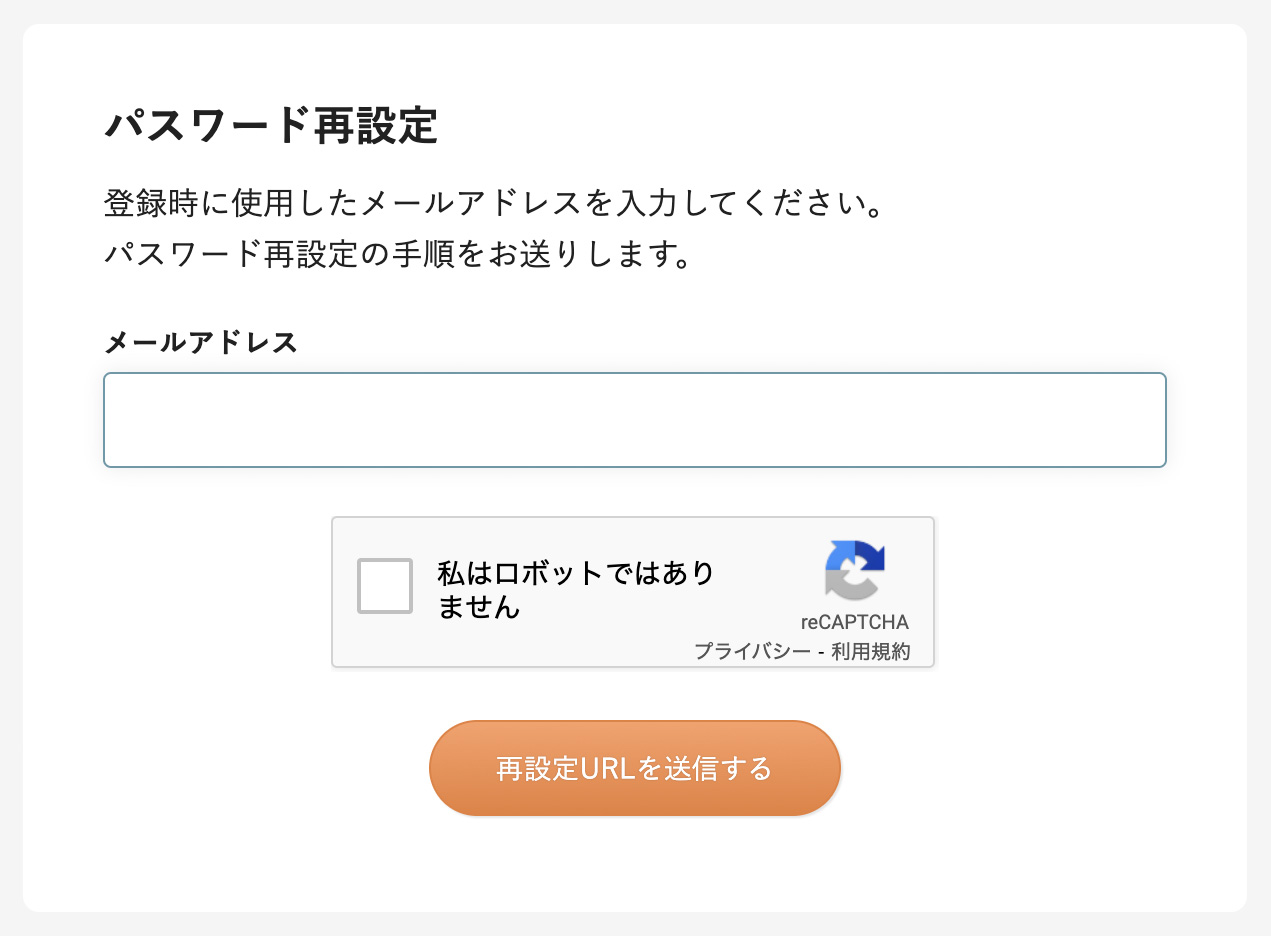Click into the メールアドレス input field
The height and width of the screenshot is (936, 1271).
click(634, 420)
